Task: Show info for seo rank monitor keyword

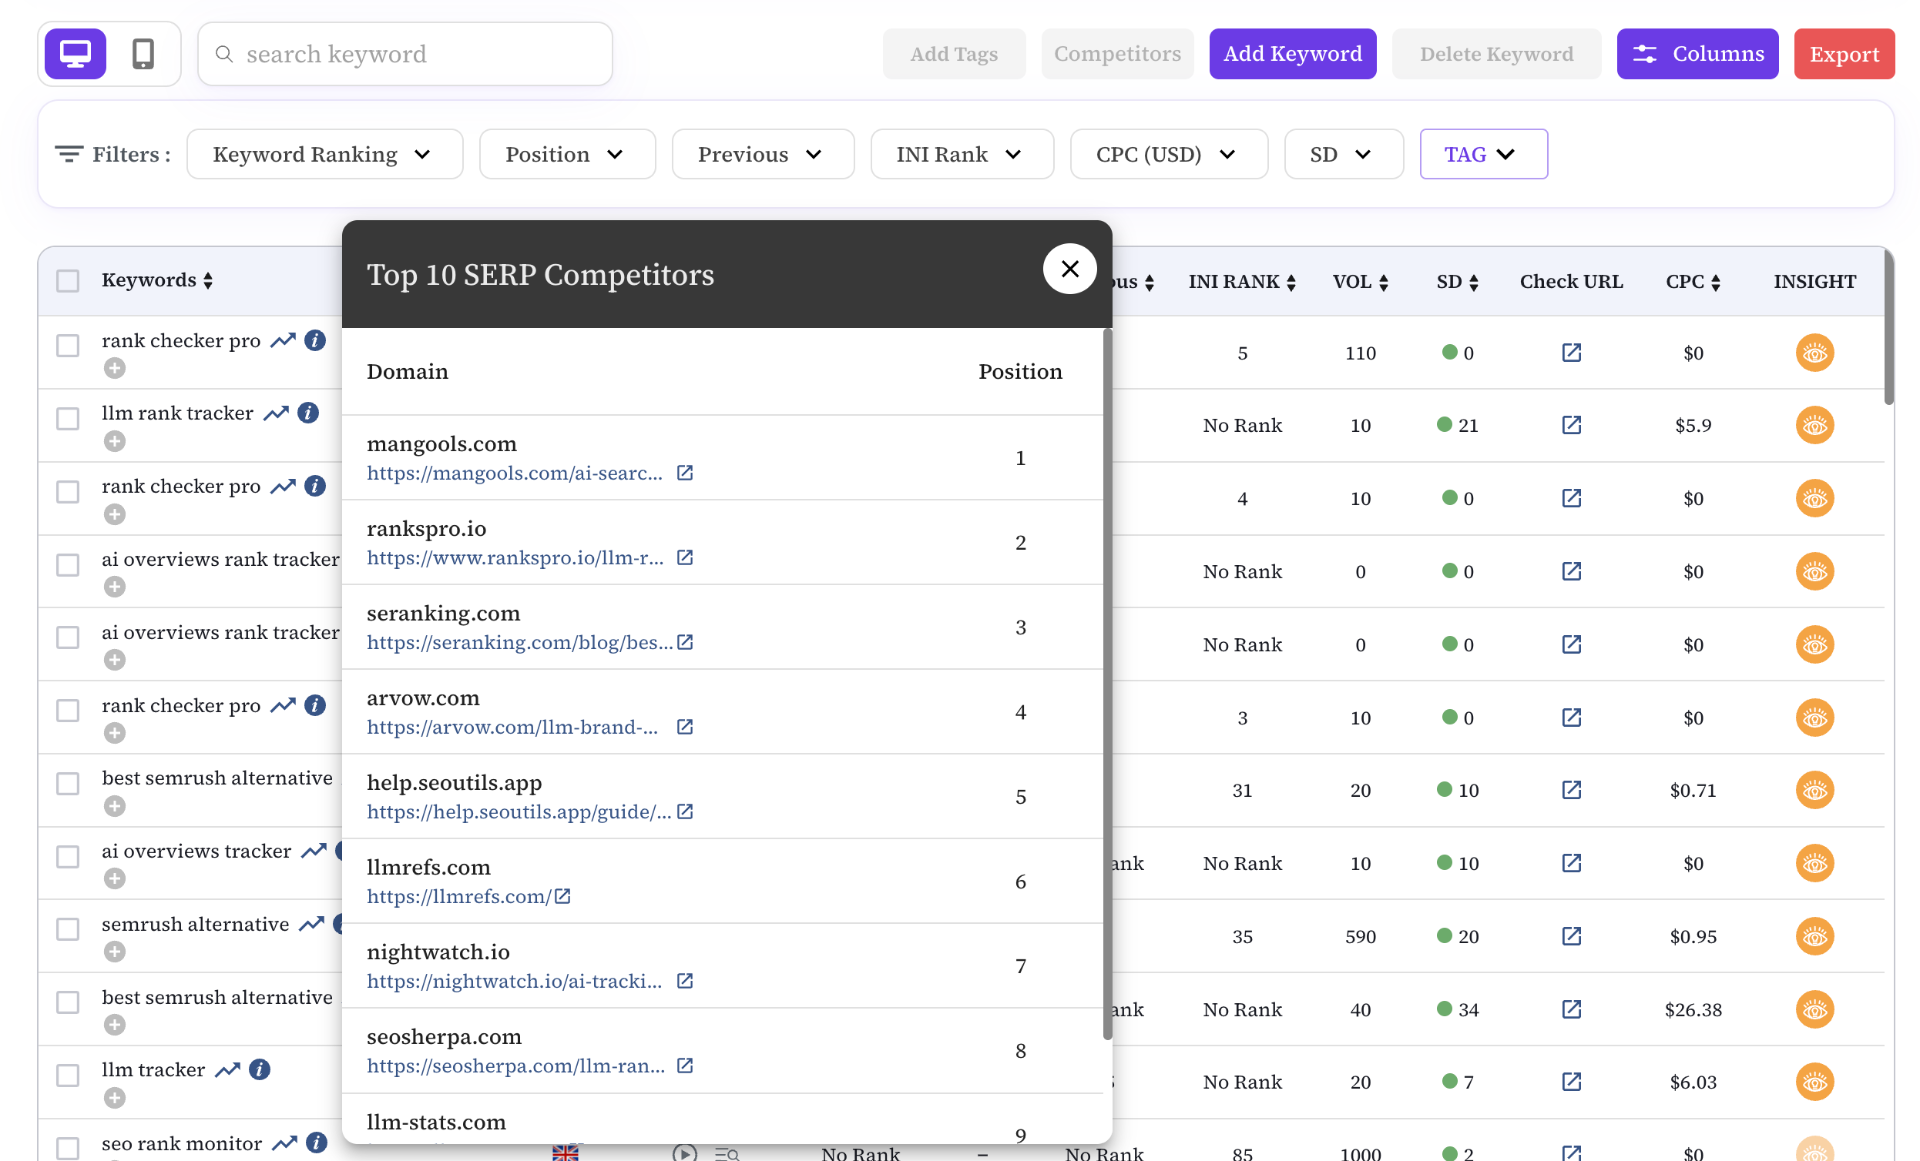Action: 316,1143
